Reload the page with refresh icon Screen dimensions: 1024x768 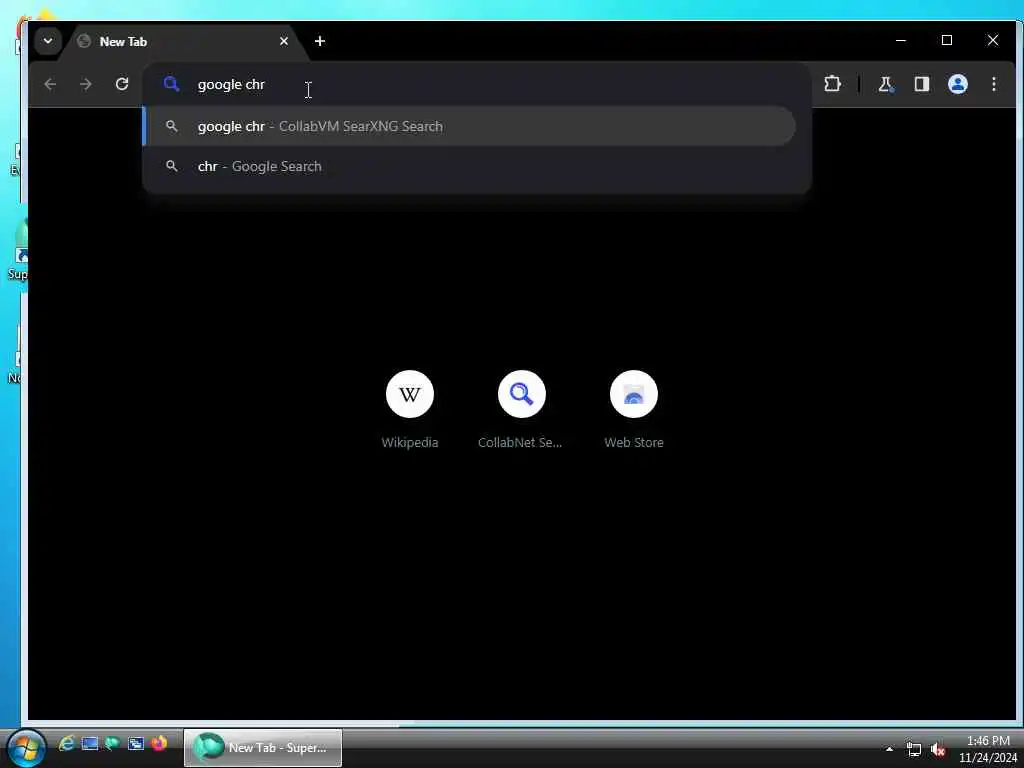click(x=121, y=84)
